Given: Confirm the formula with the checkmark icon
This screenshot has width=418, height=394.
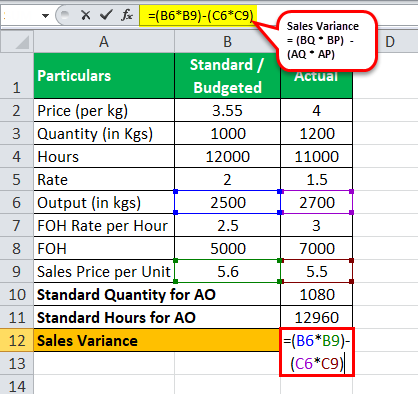Looking at the screenshot, I should pos(106,15).
